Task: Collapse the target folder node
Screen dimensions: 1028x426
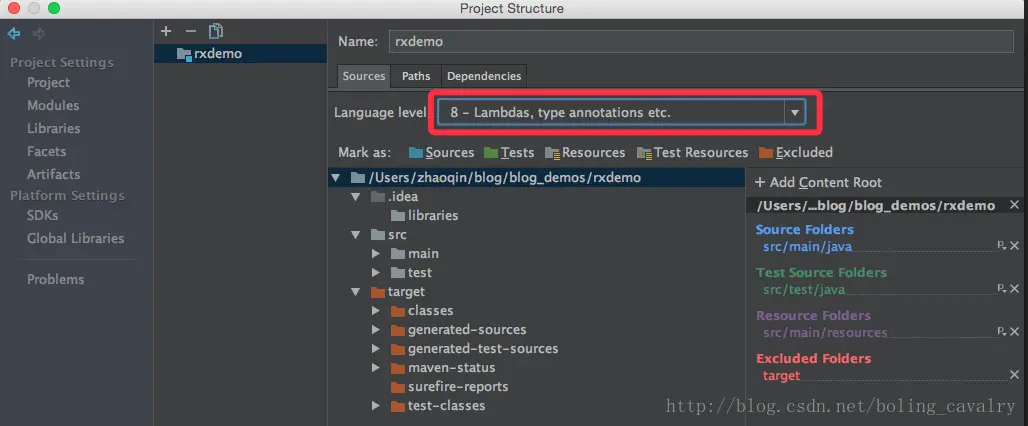Action: click(x=356, y=292)
